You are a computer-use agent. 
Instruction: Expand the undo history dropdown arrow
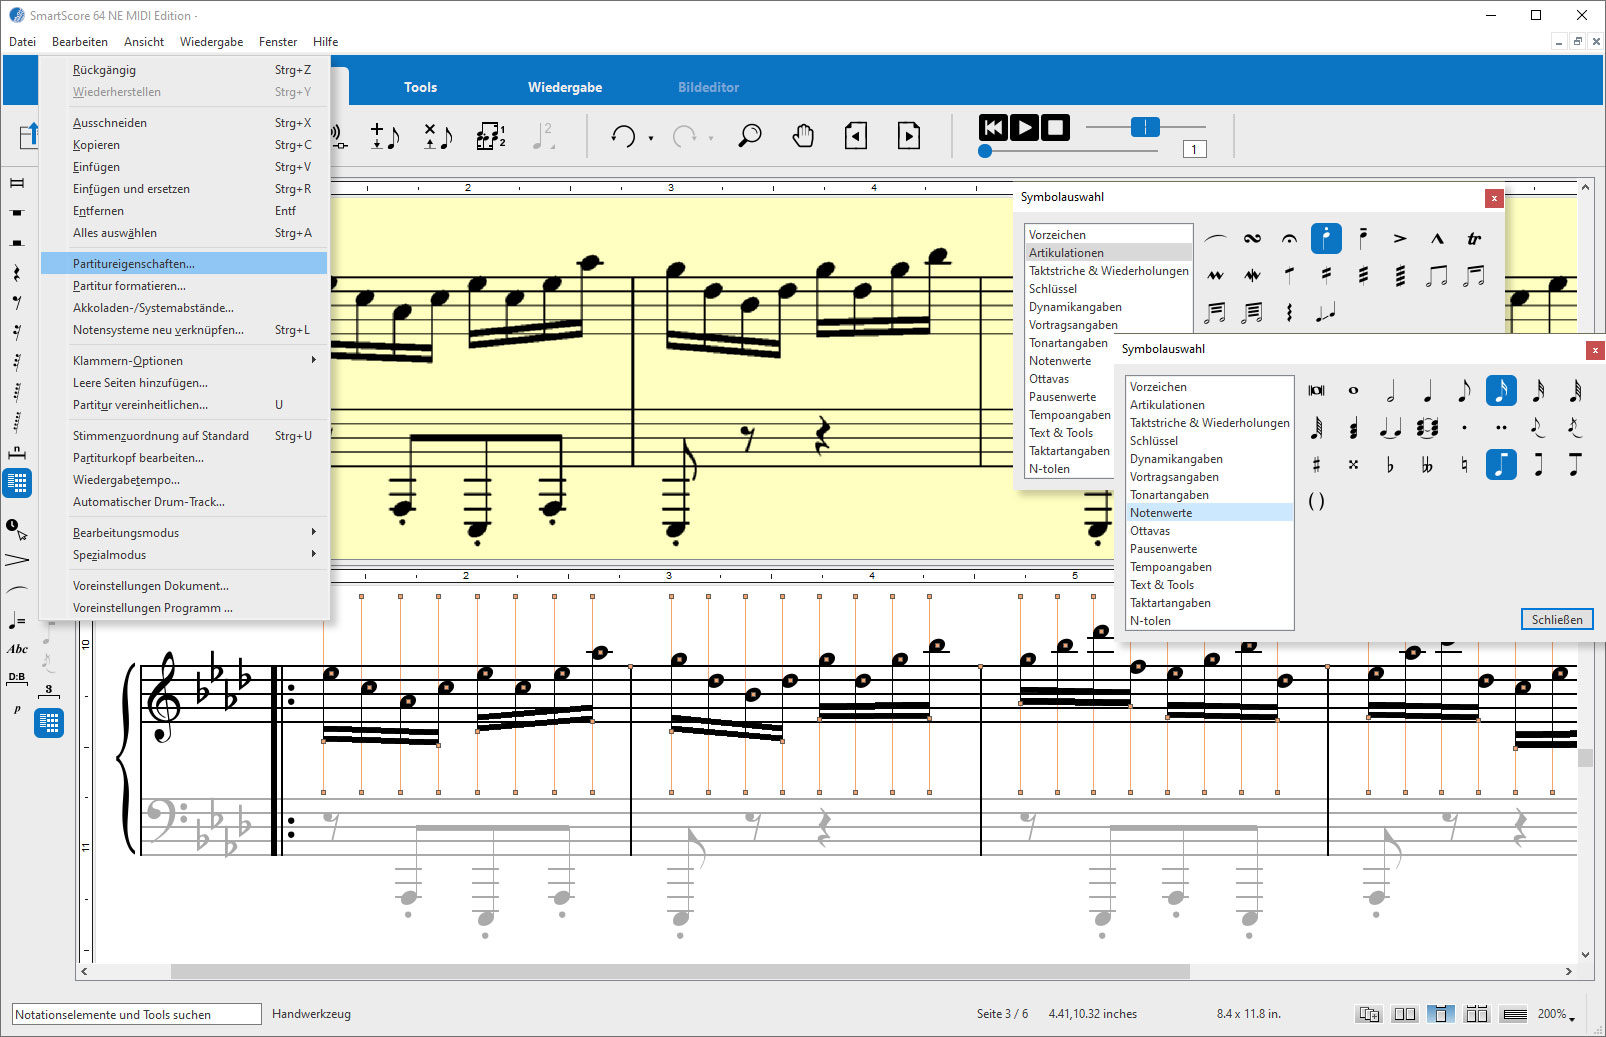pyautogui.click(x=651, y=138)
